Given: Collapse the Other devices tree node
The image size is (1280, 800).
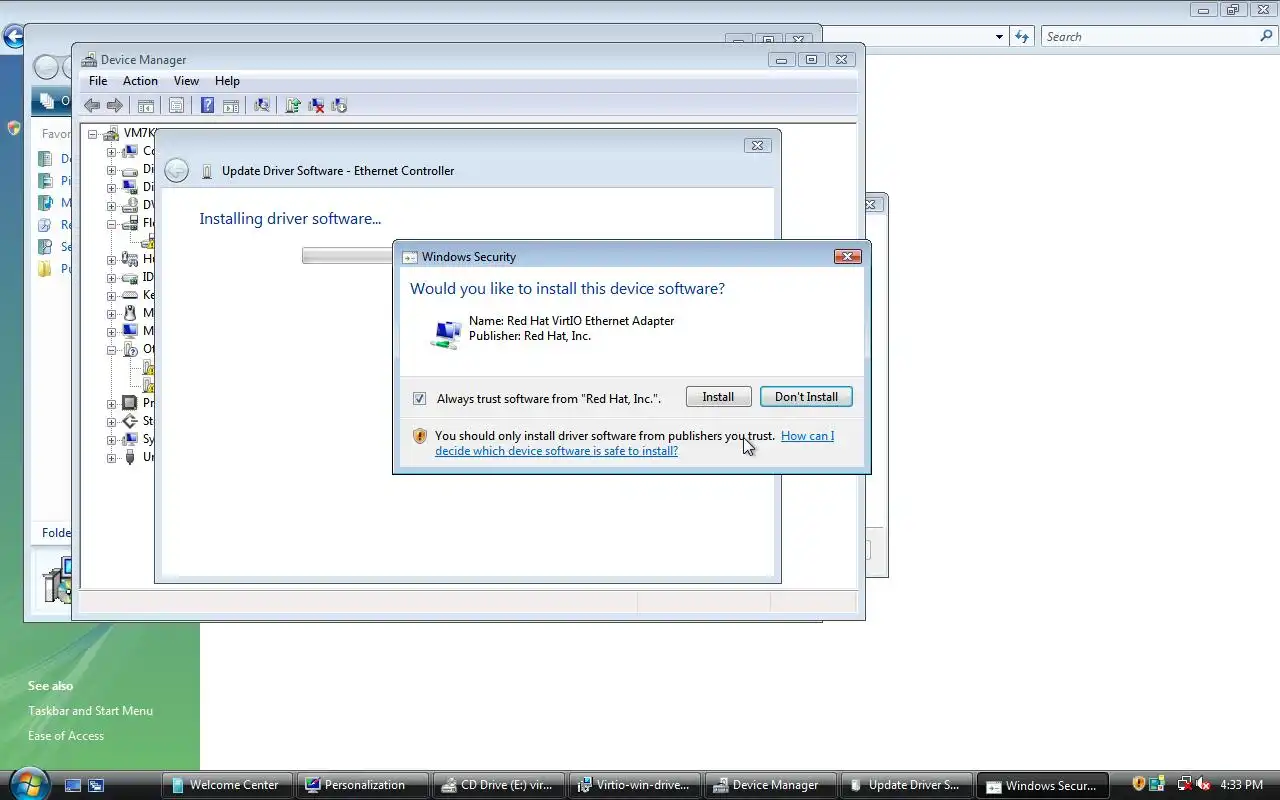Looking at the screenshot, I should pos(112,350).
